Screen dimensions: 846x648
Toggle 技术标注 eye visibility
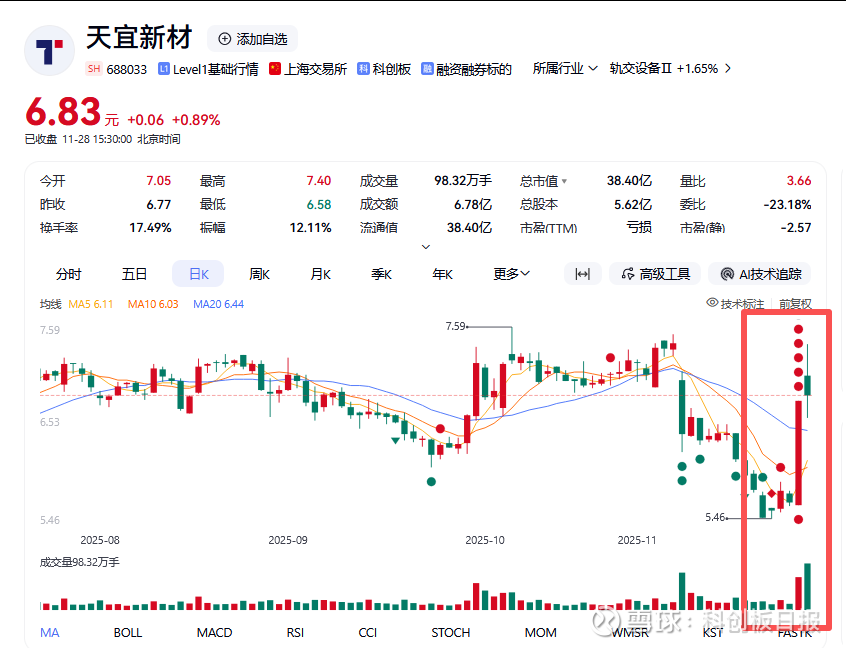pos(712,303)
